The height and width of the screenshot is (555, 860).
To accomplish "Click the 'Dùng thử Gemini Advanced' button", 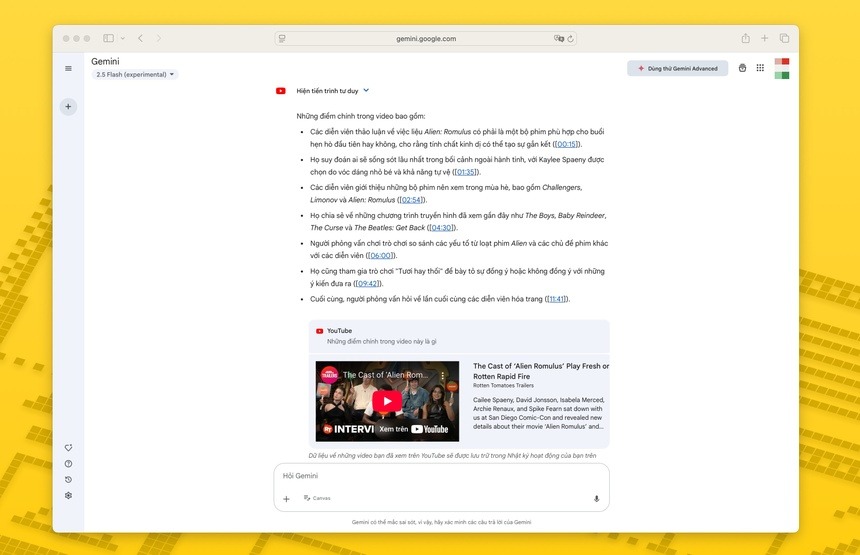I will (675, 68).
